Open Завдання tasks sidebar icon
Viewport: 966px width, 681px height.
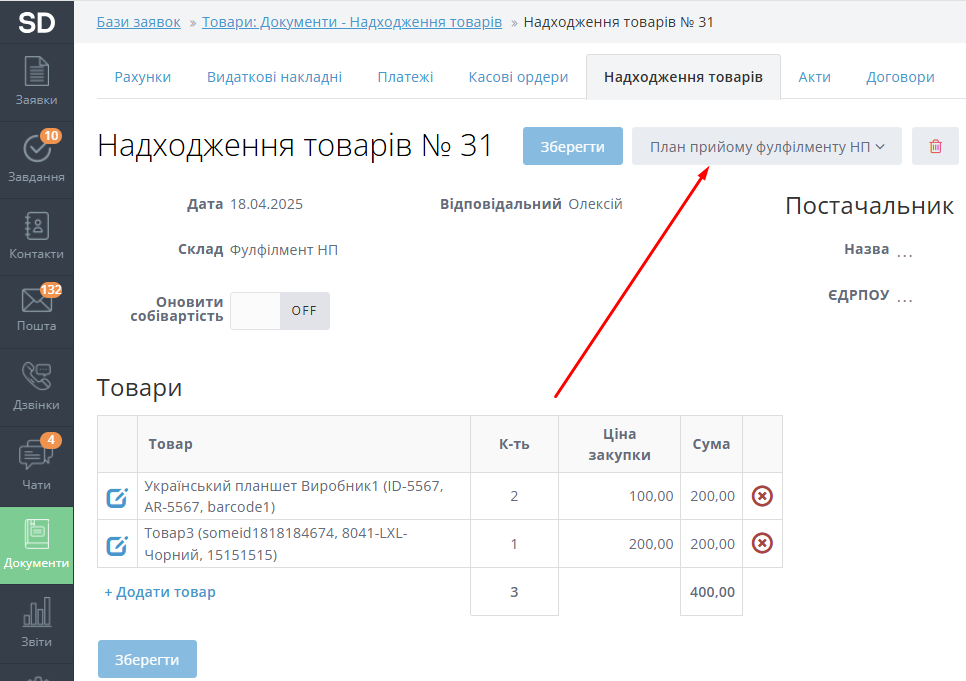pyautogui.click(x=36, y=158)
